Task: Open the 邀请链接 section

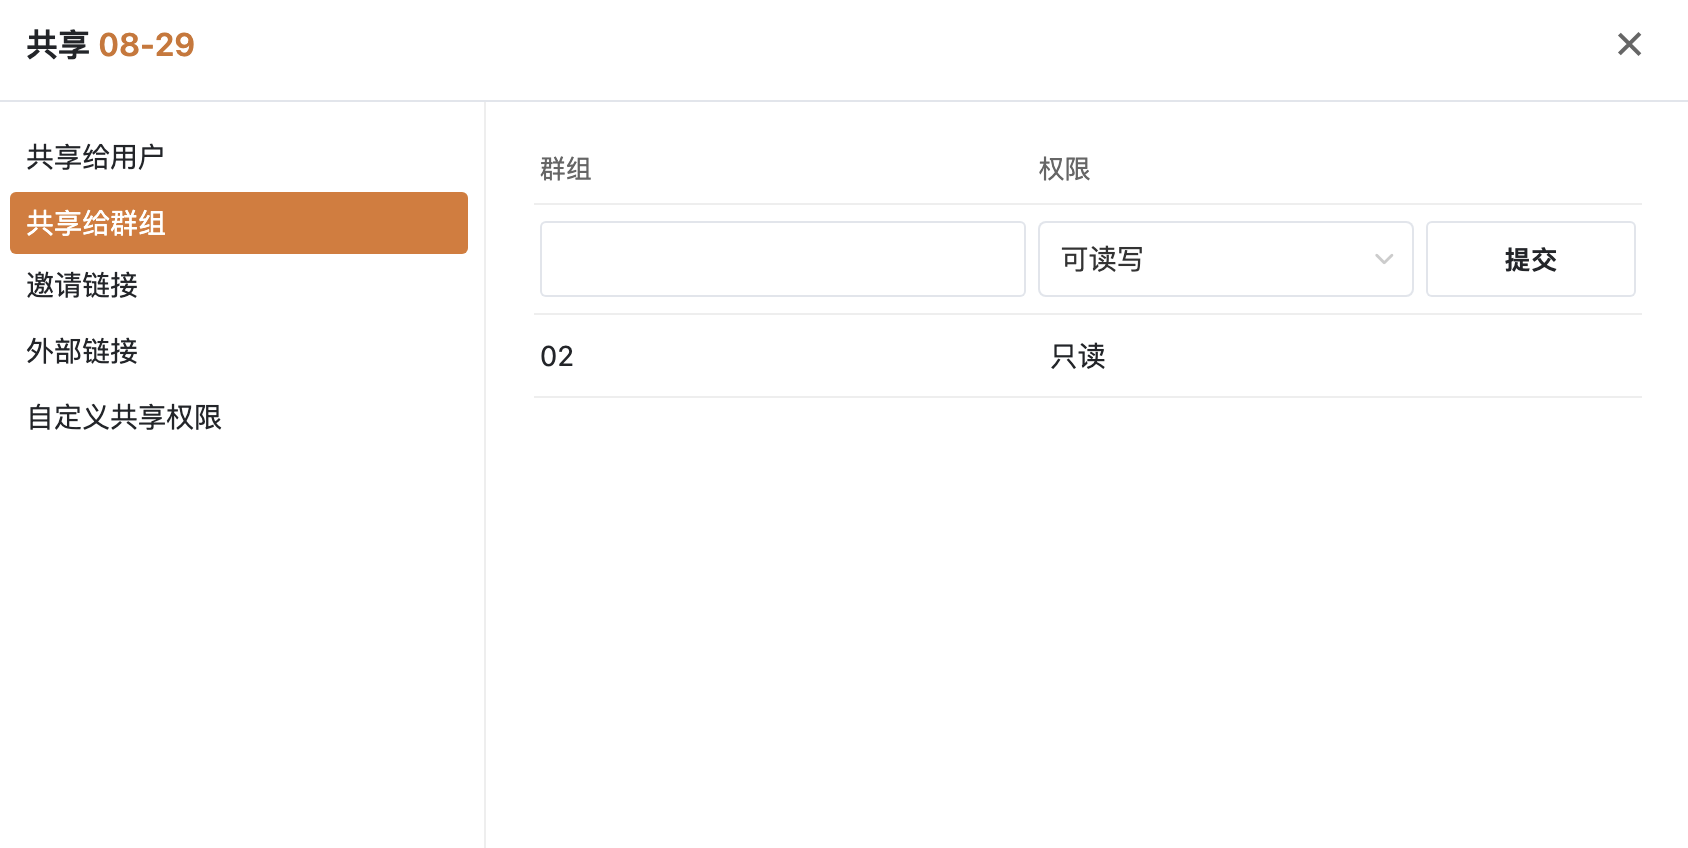Action: [x=82, y=285]
